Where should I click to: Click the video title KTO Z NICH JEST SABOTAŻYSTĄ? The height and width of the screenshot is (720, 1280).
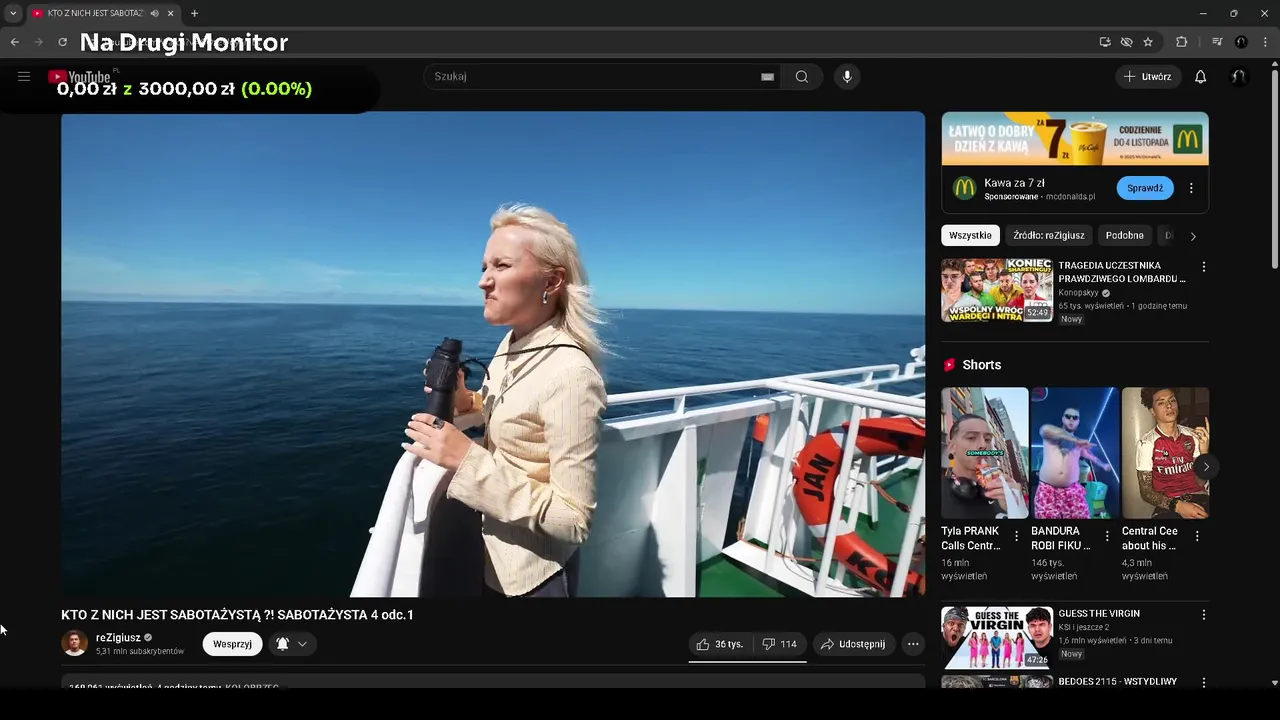(237, 615)
